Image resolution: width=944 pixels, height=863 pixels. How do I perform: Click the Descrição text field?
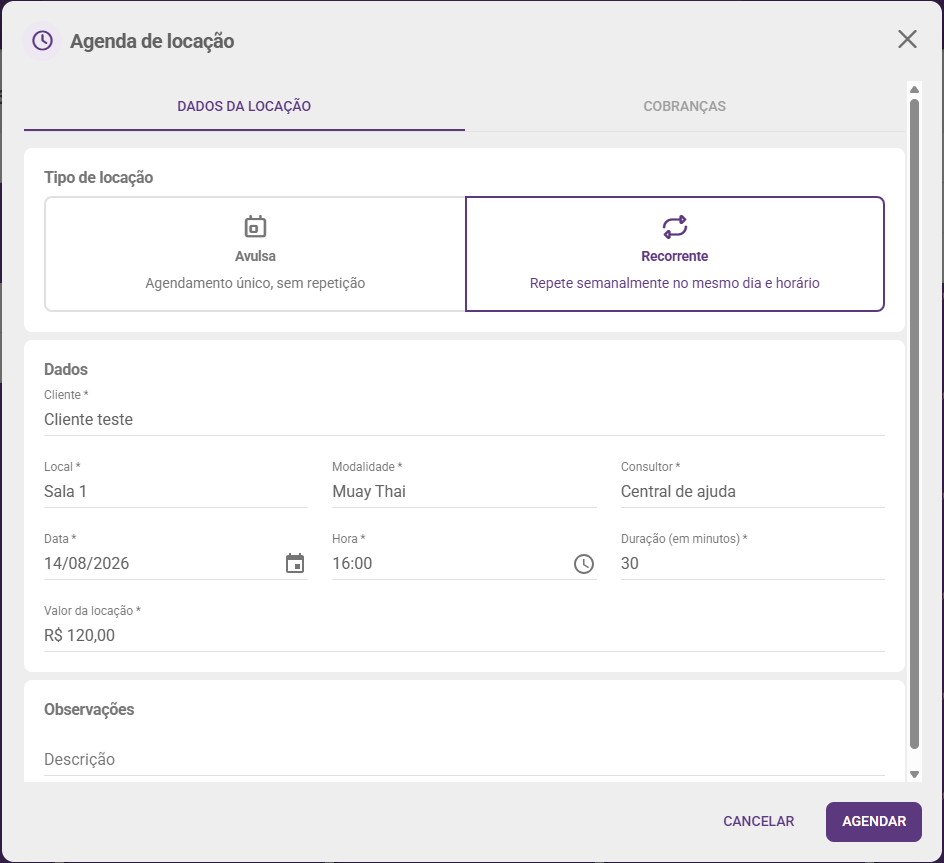click(x=464, y=759)
